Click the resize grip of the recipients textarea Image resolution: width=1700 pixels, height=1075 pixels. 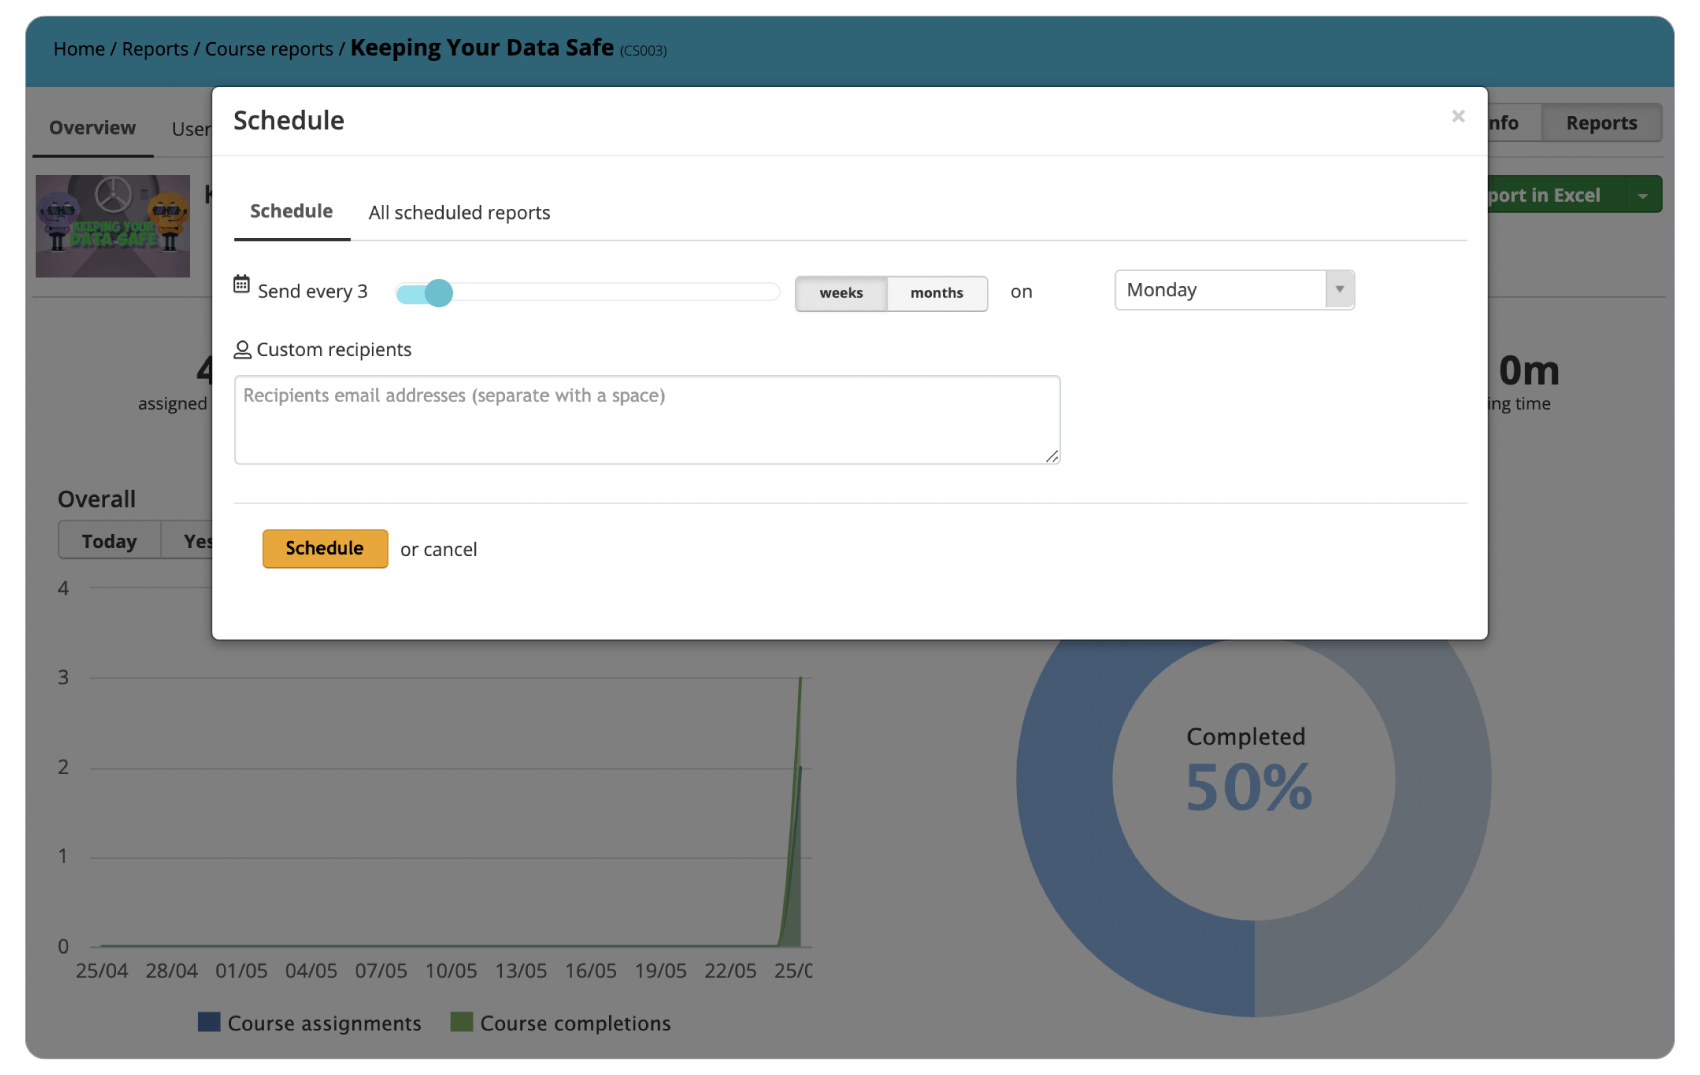(x=1051, y=456)
